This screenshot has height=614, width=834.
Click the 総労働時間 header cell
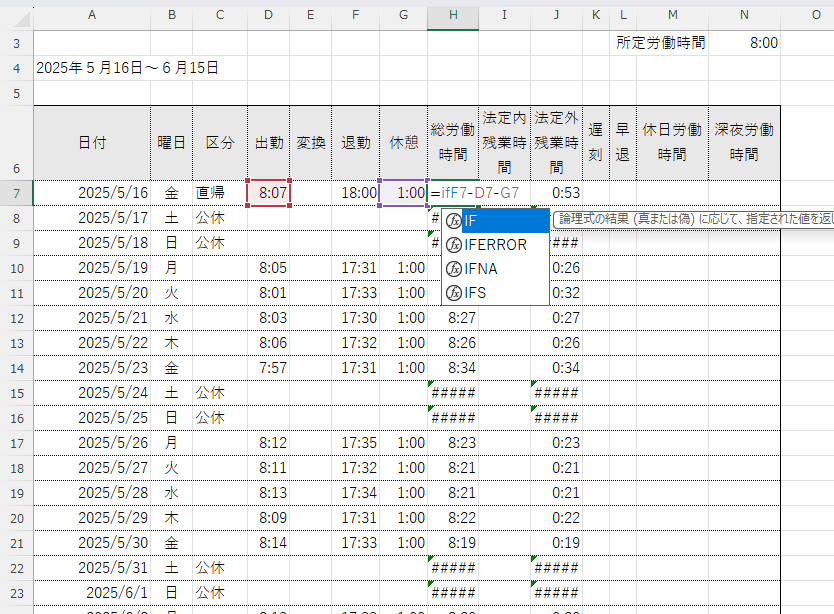453,142
